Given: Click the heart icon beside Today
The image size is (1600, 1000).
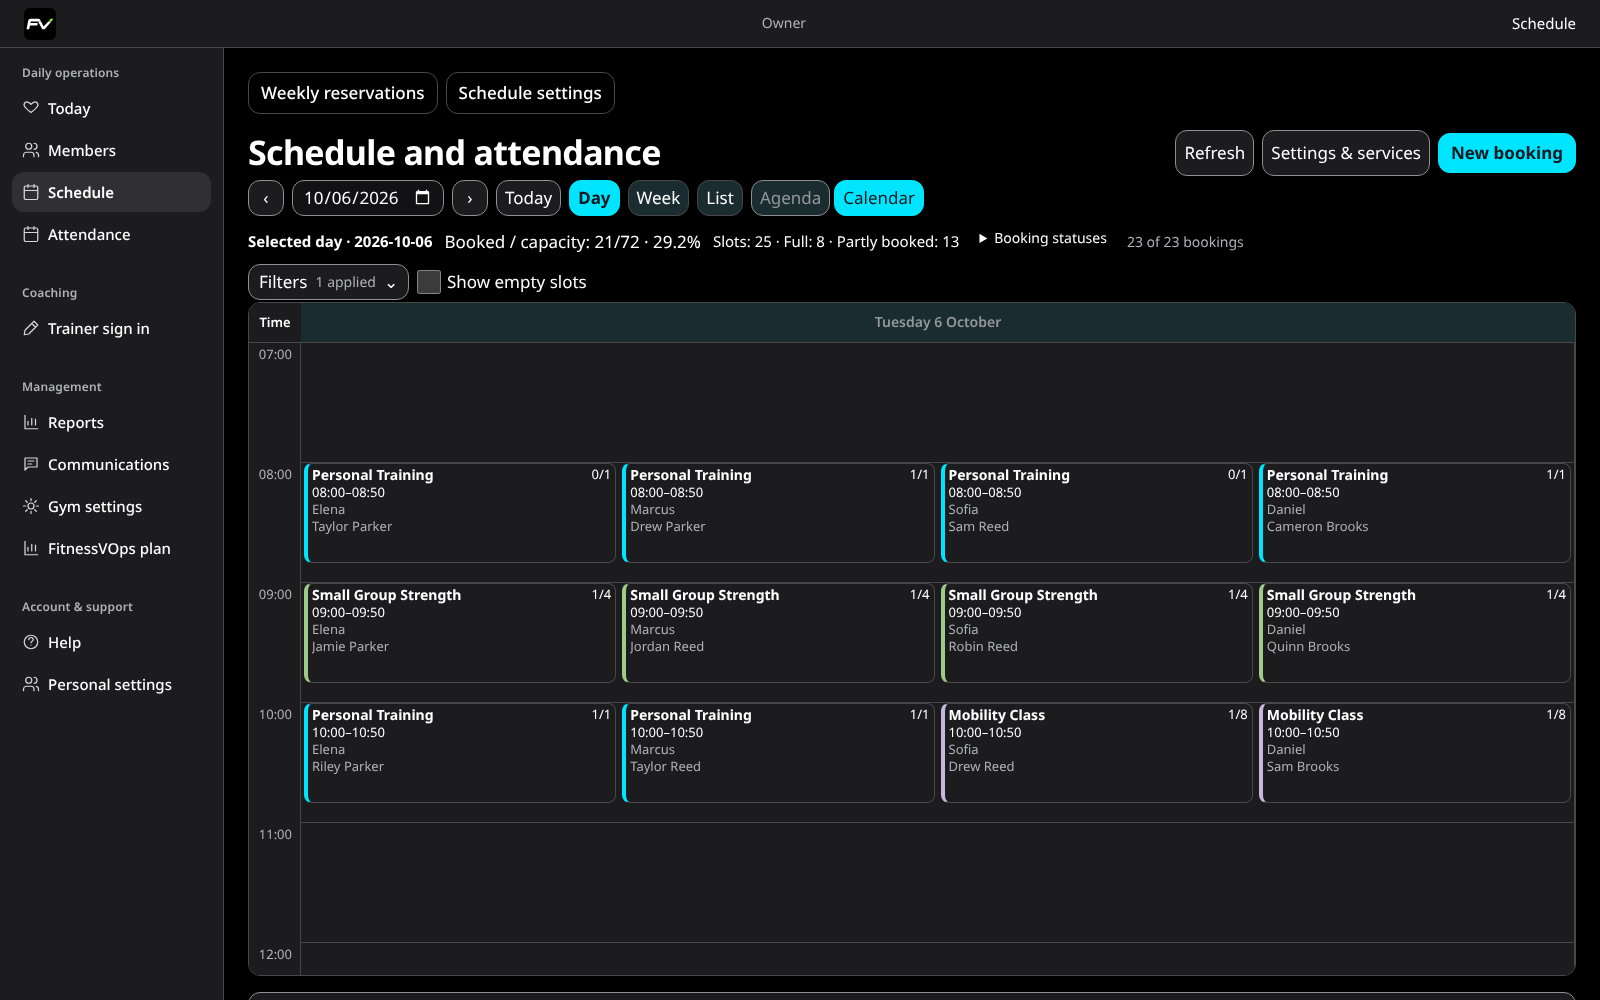Looking at the screenshot, I should coord(31,108).
